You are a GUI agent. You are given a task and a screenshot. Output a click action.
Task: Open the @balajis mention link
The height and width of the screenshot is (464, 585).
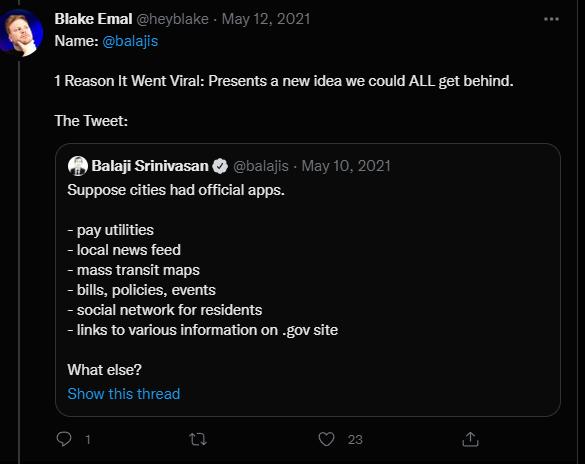pyautogui.click(x=130, y=41)
